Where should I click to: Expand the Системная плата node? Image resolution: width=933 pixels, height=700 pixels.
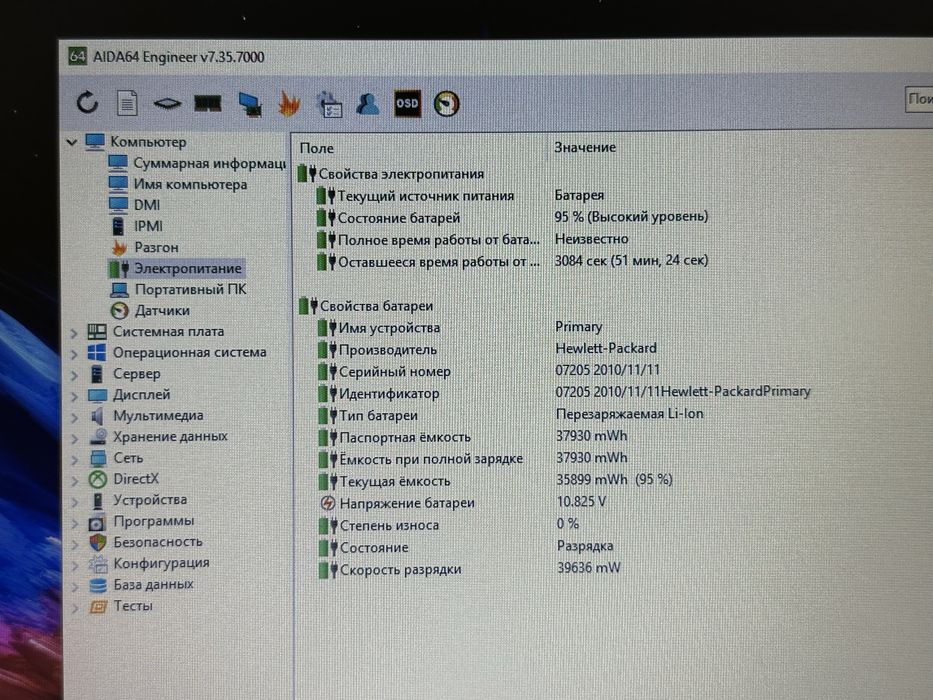74,333
